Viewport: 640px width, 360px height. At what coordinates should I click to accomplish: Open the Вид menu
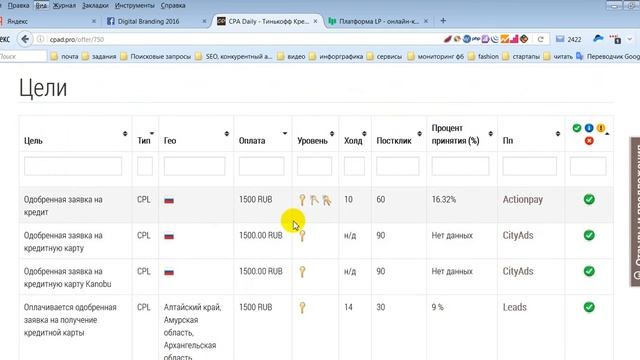coord(41,5)
